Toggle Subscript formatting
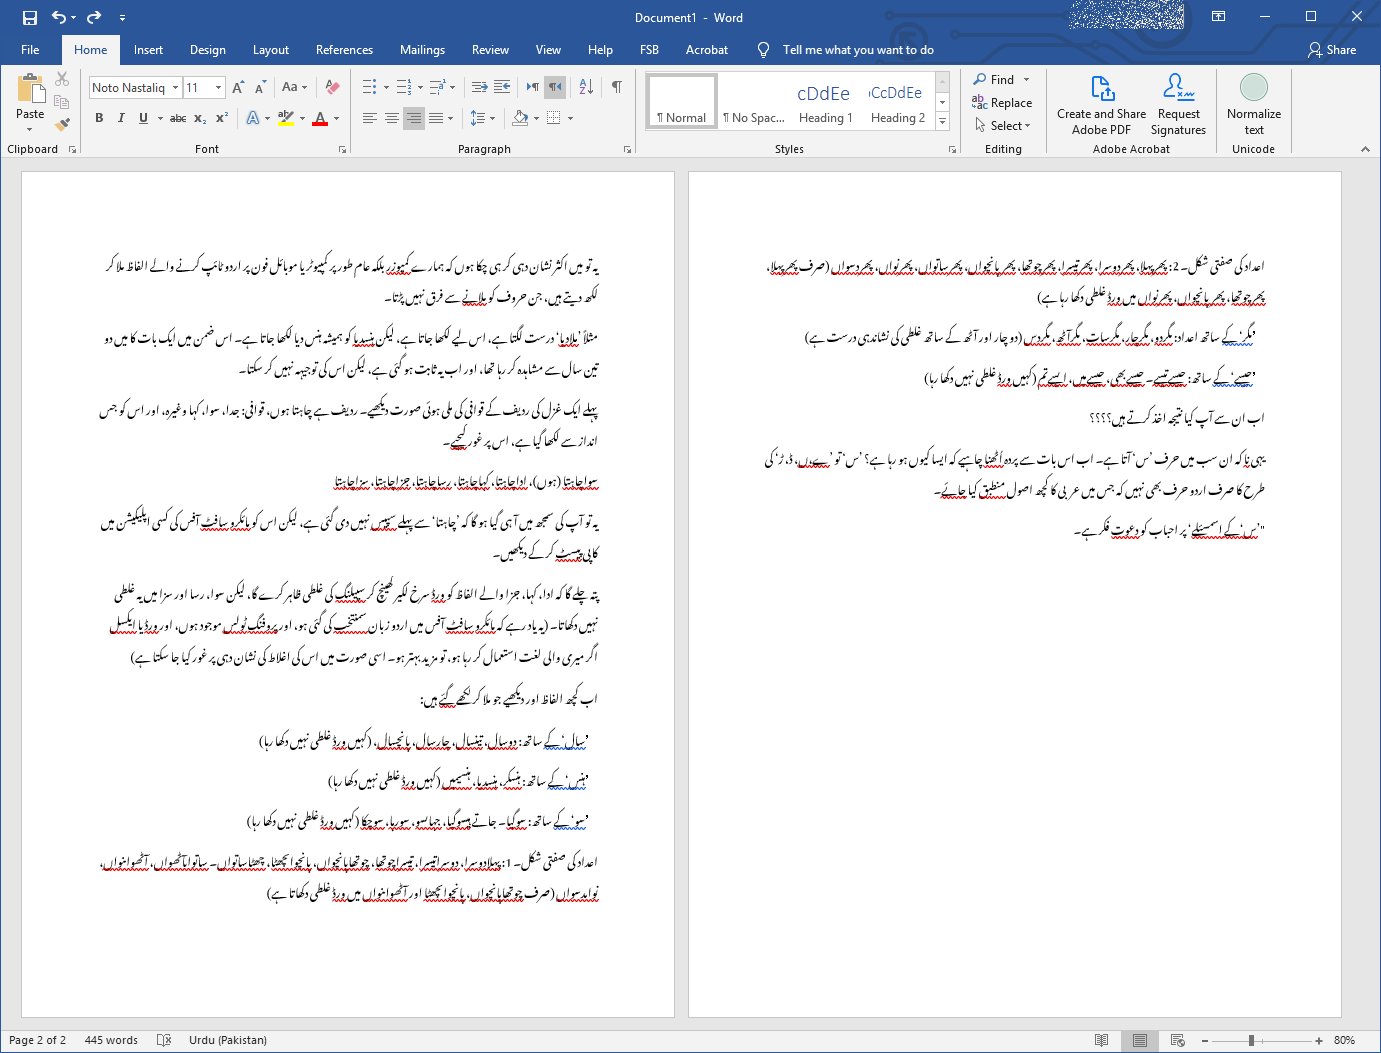The width and height of the screenshot is (1381, 1053). [200, 118]
